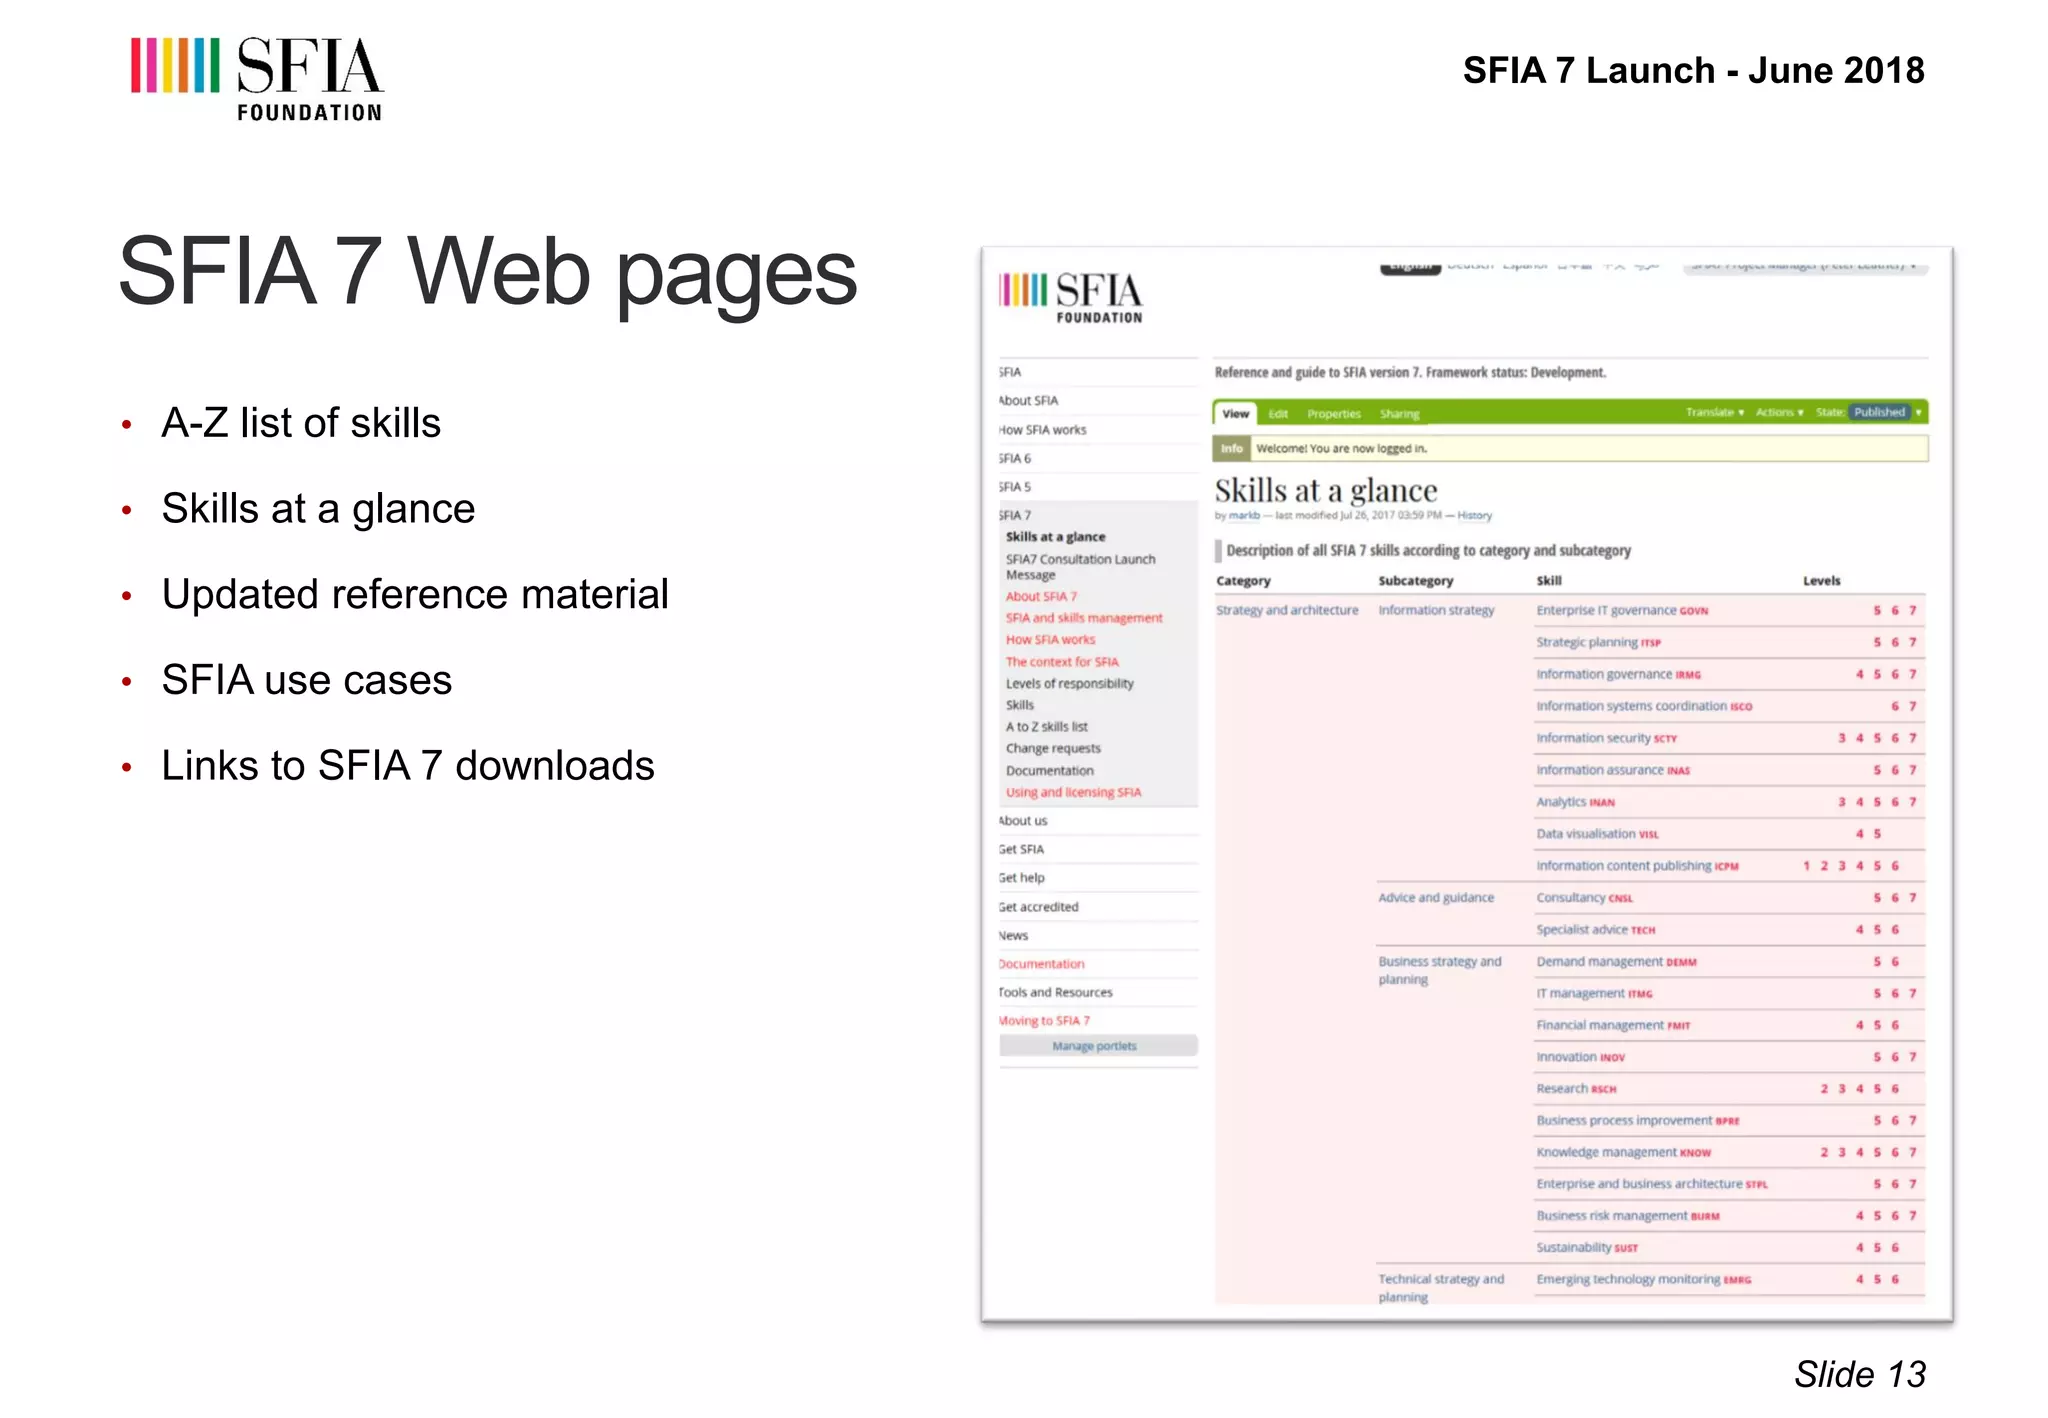Open 'Knowledge management KNOW' skill

point(1623,1153)
